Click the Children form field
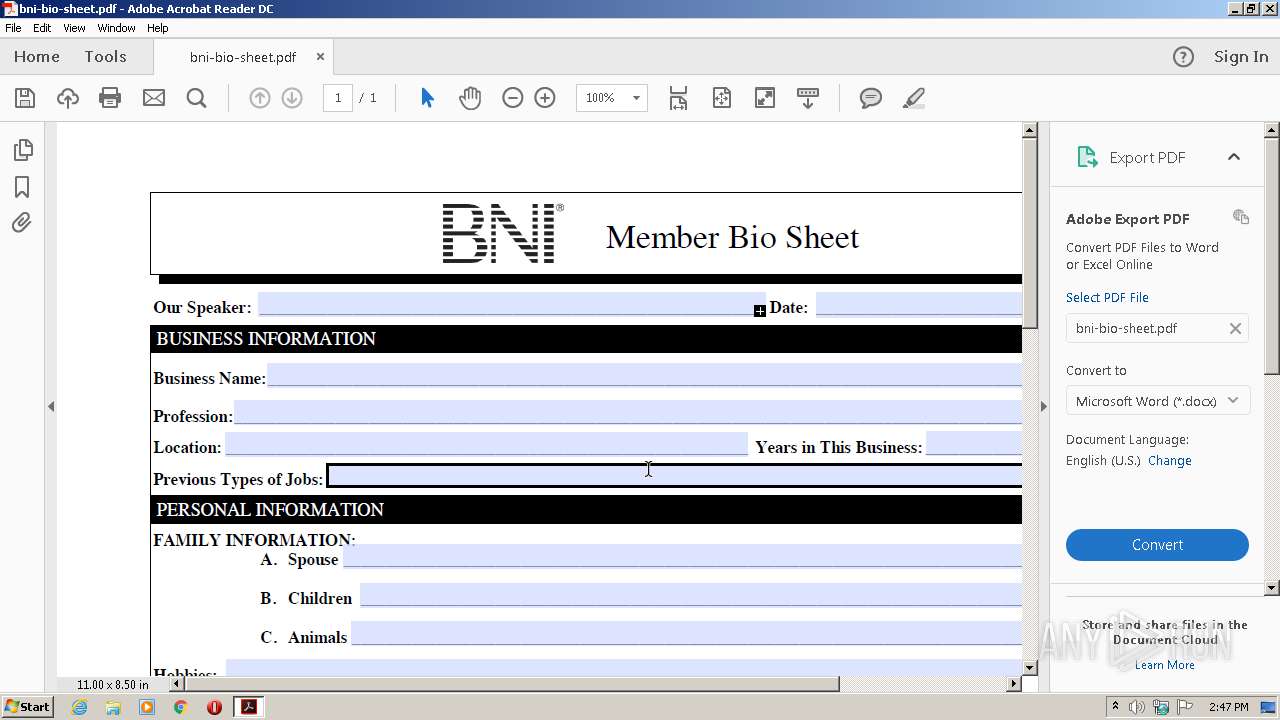 (691, 595)
